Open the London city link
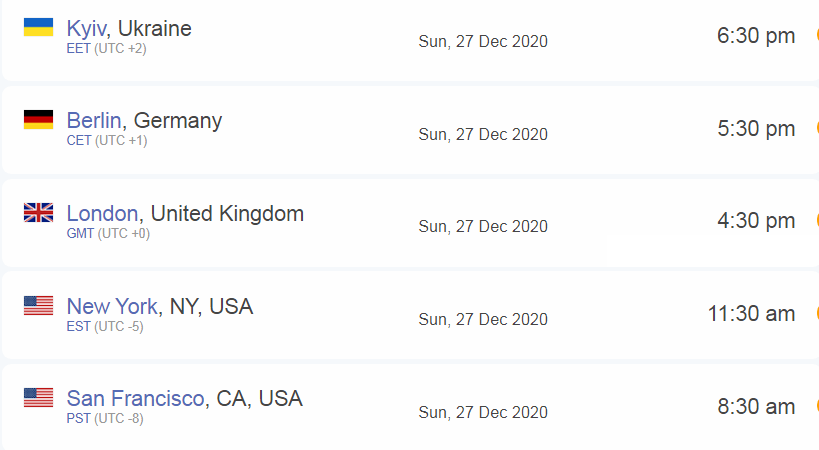 pos(102,214)
